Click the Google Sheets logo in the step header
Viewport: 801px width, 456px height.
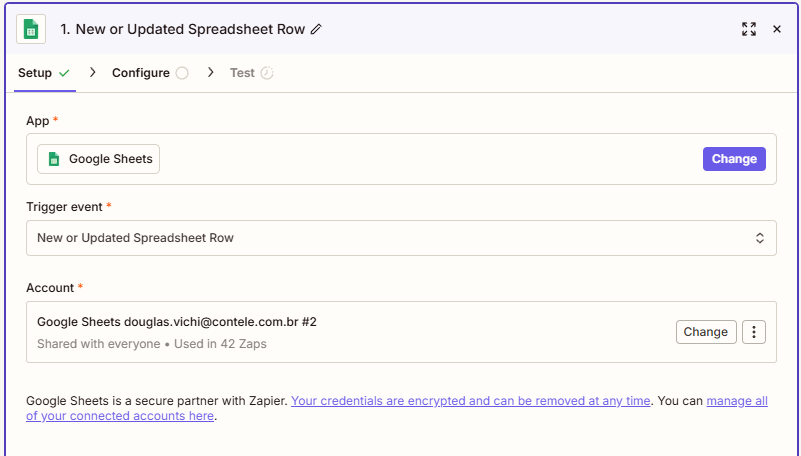[31, 29]
